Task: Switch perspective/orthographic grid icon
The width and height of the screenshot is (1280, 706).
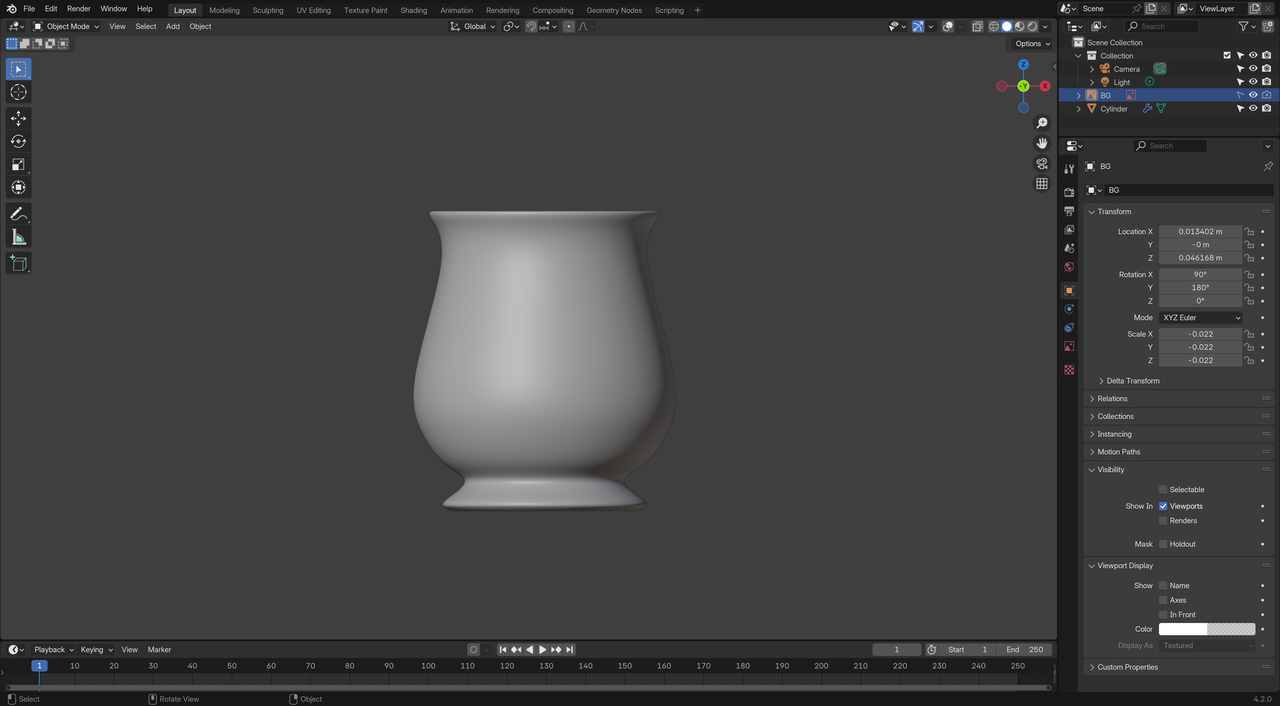Action: pyautogui.click(x=1042, y=184)
